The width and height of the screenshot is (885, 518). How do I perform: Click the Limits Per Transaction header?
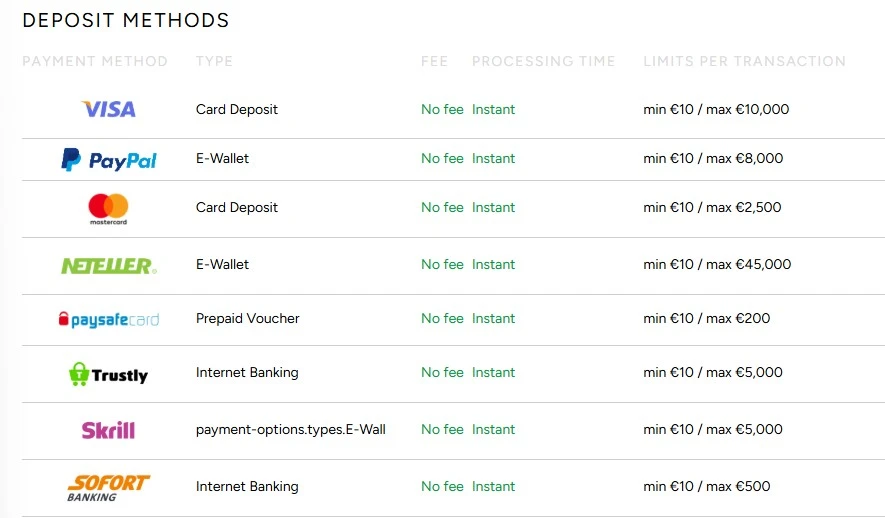coord(744,61)
